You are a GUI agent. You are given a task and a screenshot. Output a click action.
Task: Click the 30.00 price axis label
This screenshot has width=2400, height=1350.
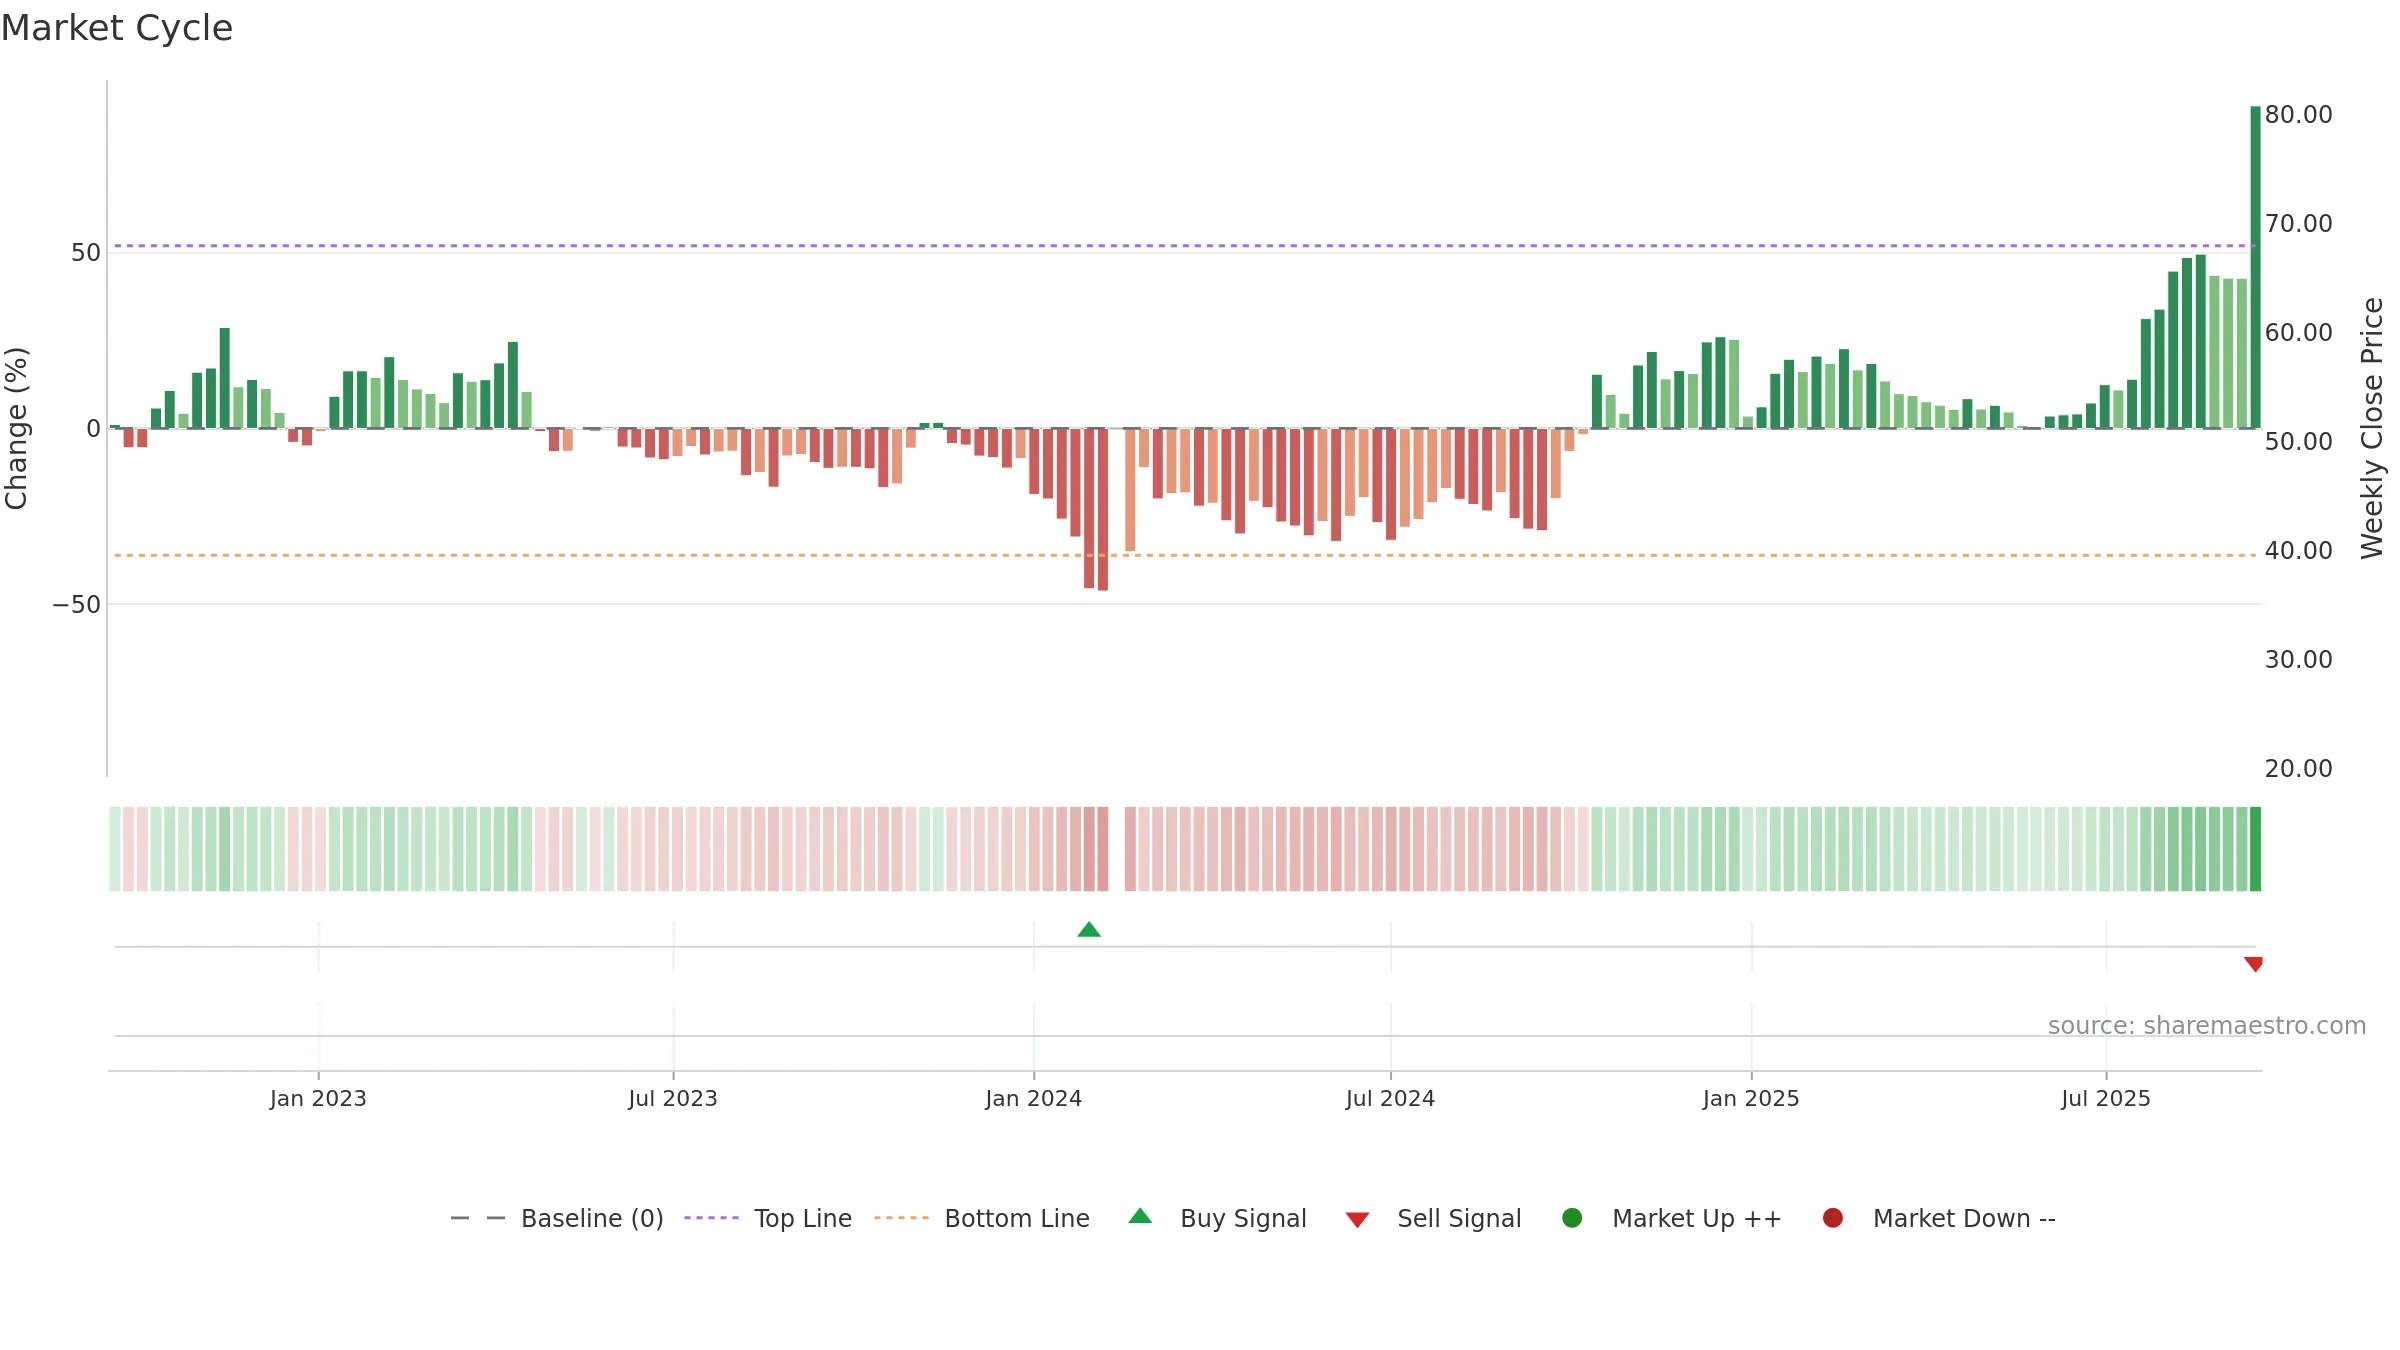pyautogui.click(x=2298, y=660)
